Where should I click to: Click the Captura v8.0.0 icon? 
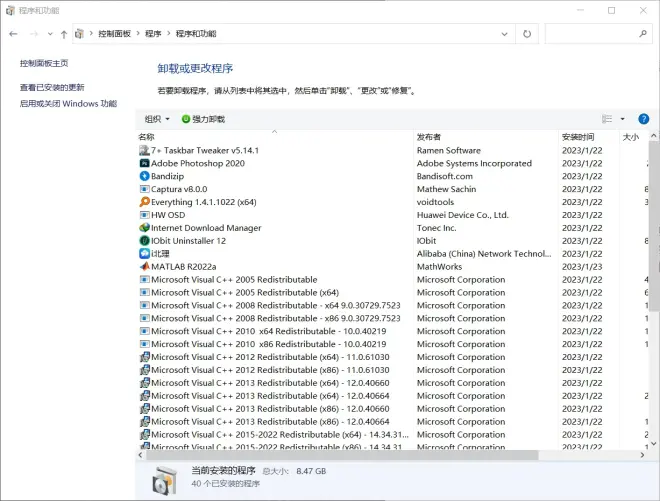[x=144, y=189]
